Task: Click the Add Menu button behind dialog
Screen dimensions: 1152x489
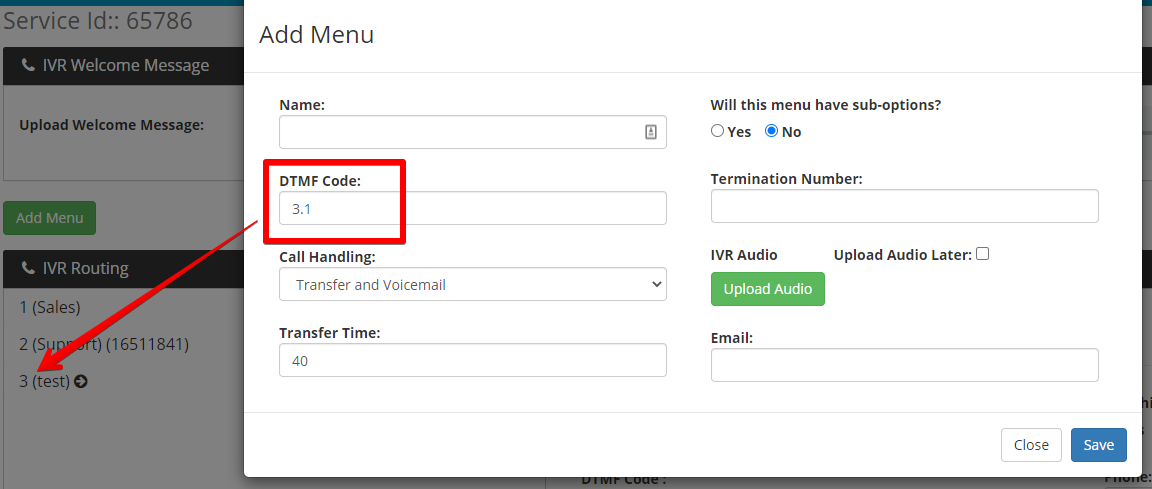Action: [49, 218]
